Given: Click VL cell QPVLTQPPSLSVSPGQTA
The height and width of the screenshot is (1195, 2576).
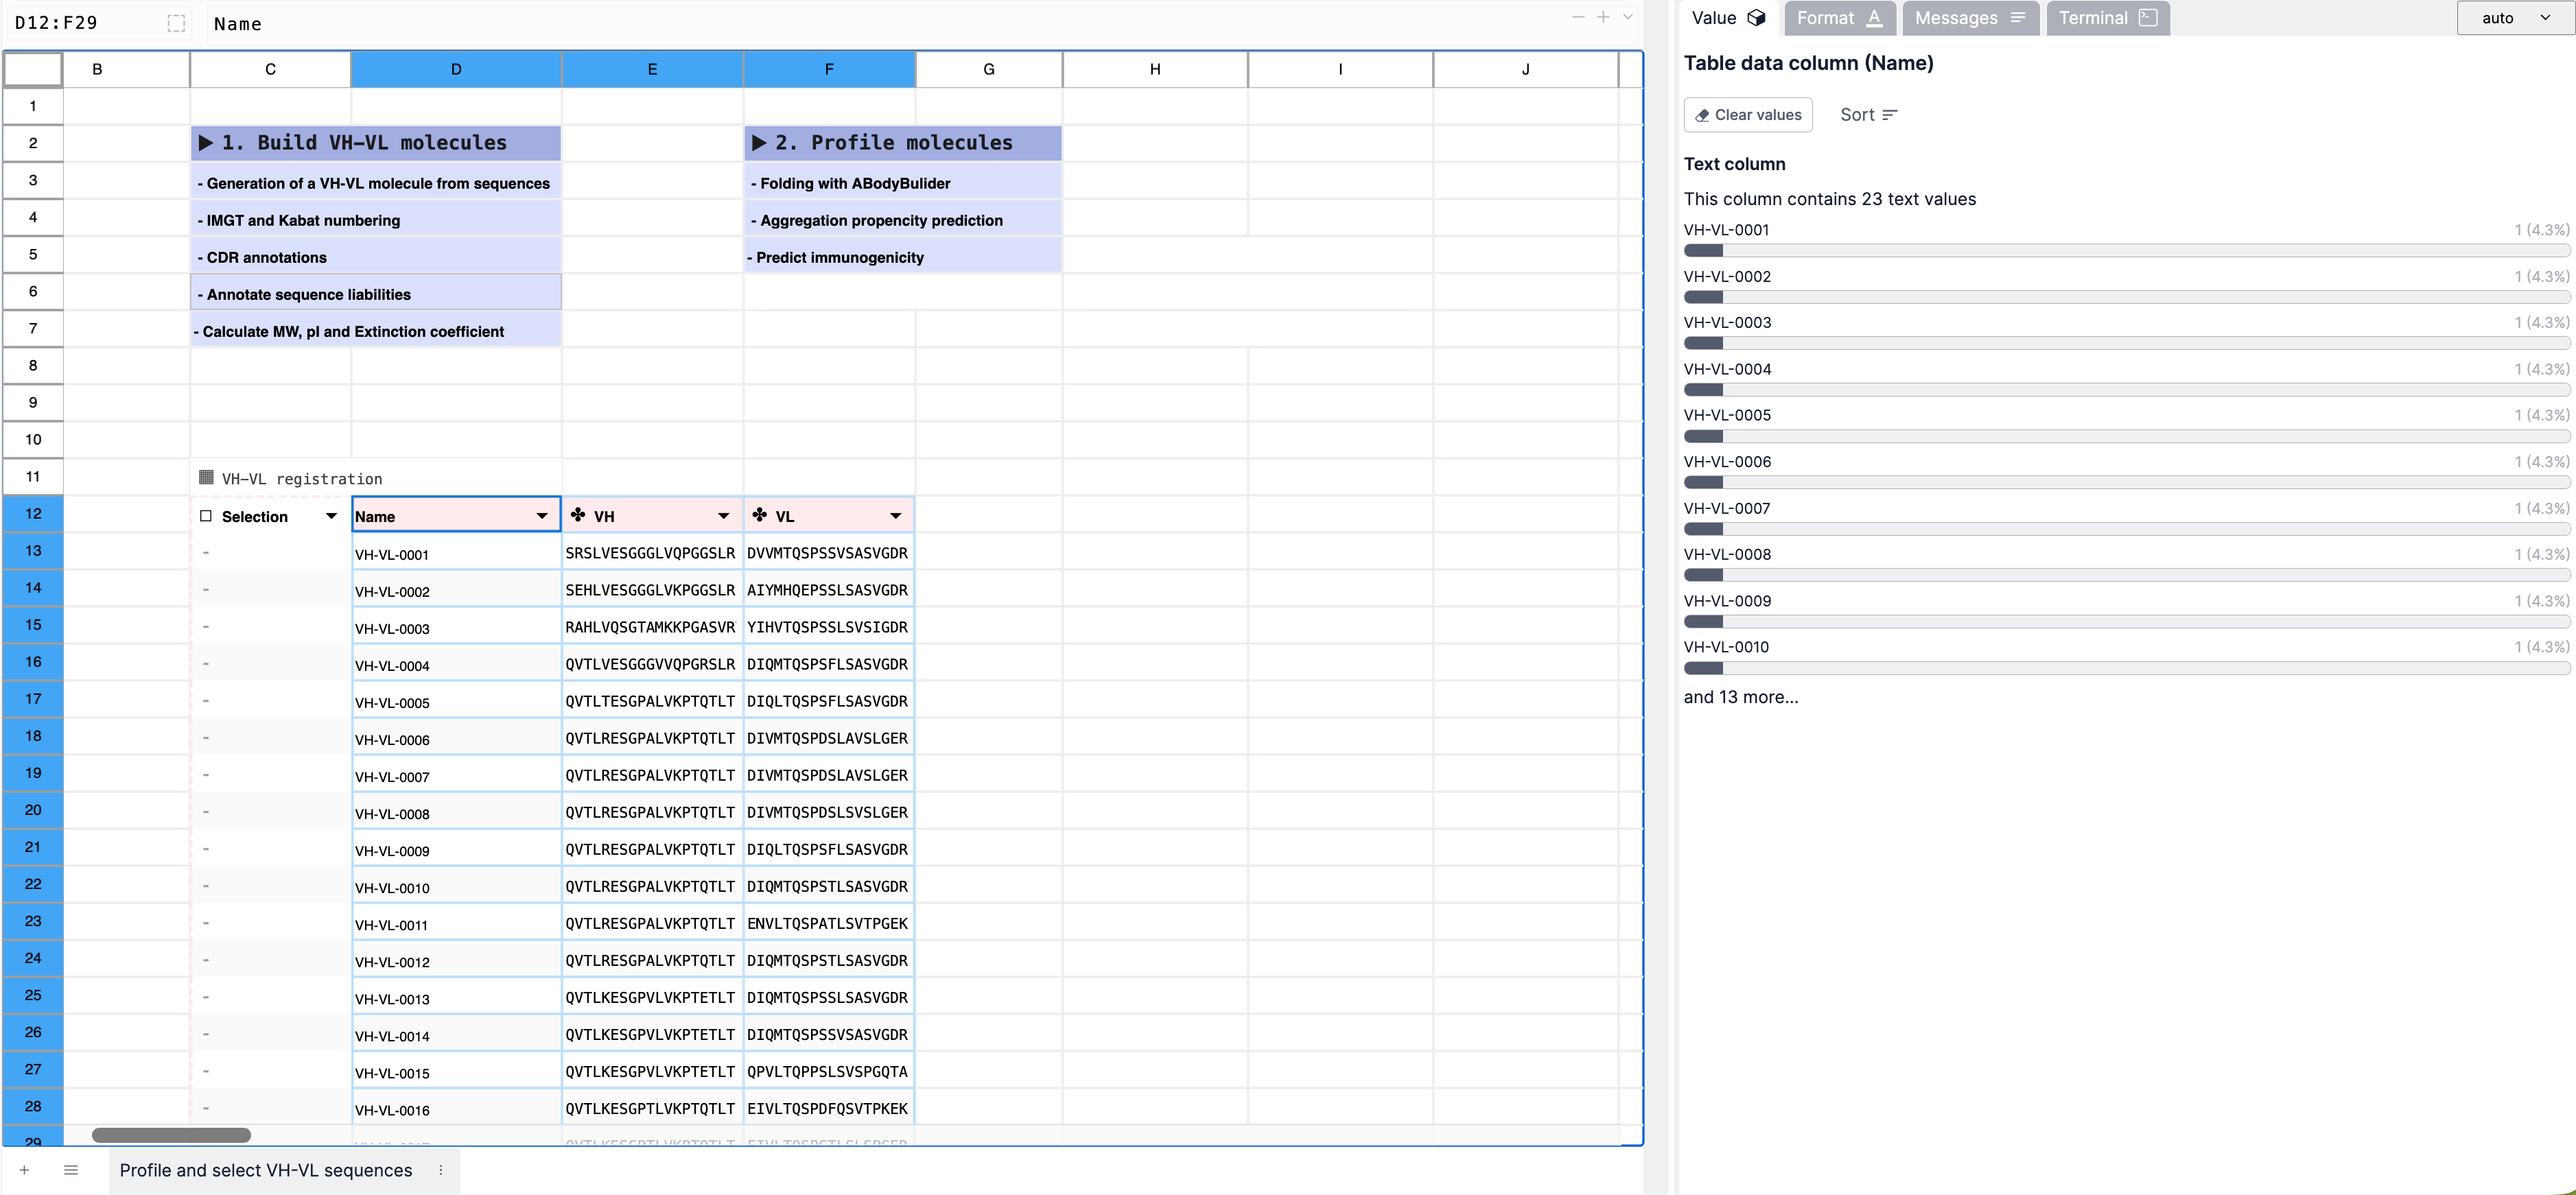Looking at the screenshot, I should pyautogui.click(x=829, y=1071).
